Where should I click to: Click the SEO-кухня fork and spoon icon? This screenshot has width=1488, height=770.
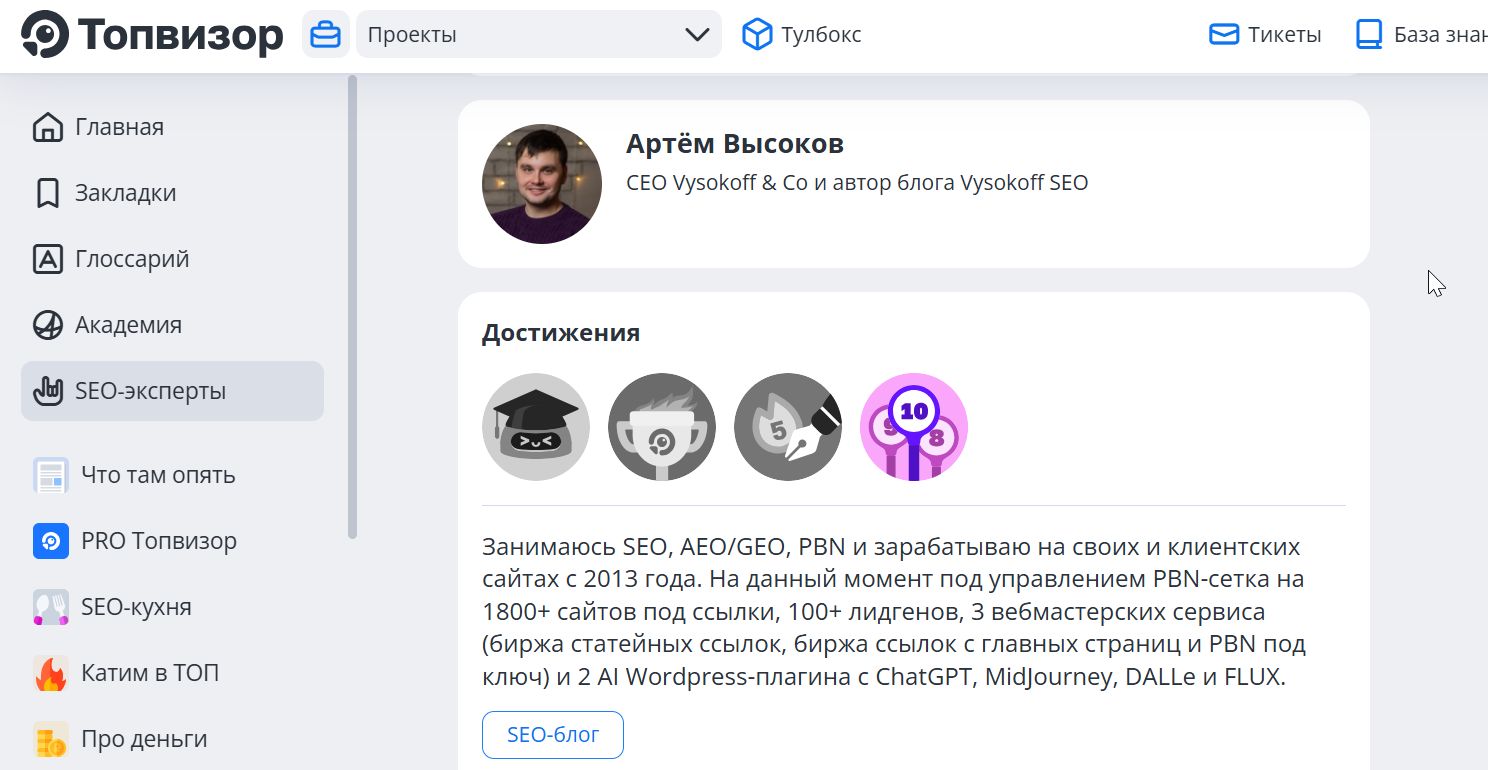coord(51,607)
